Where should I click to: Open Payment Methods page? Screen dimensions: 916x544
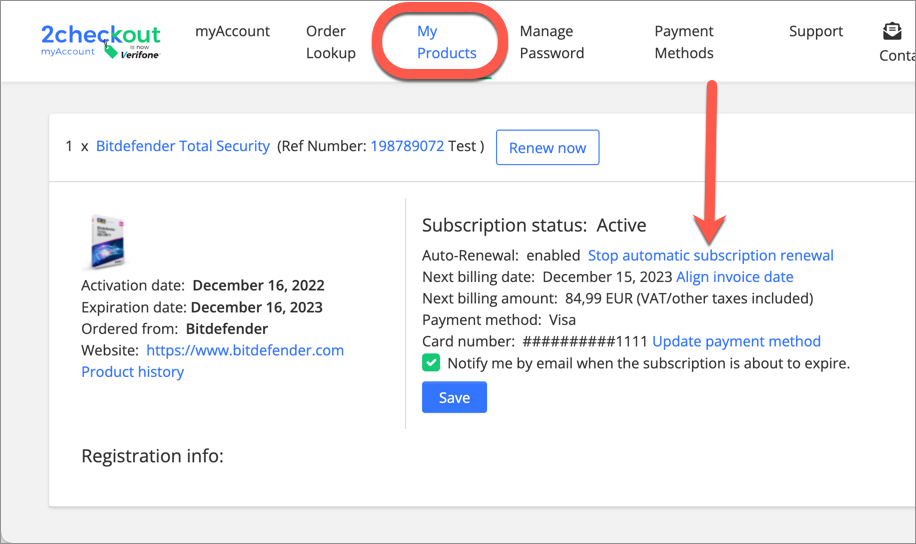[x=684, y=42]
